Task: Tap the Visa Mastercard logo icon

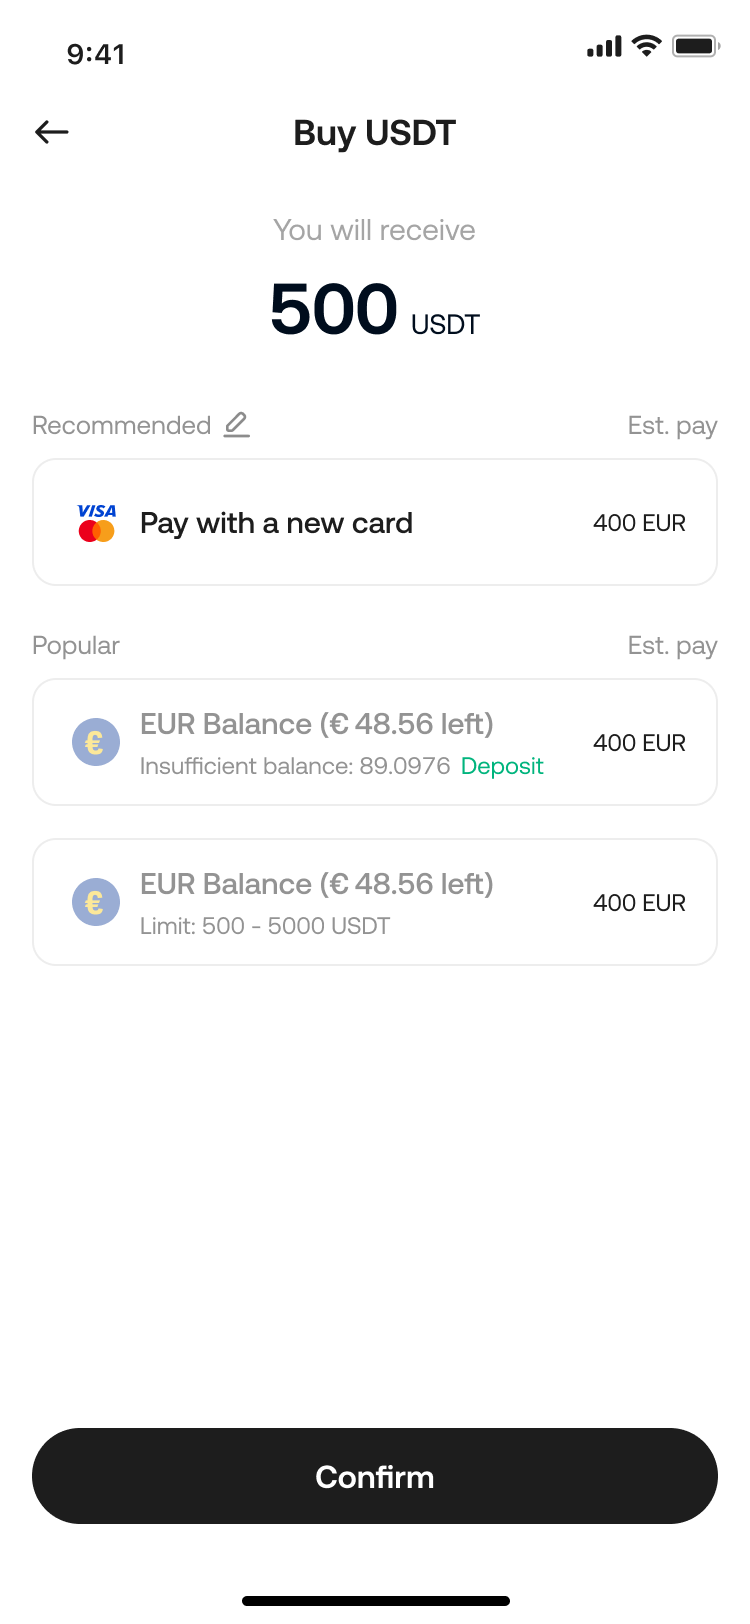Action: coord(97,523)
